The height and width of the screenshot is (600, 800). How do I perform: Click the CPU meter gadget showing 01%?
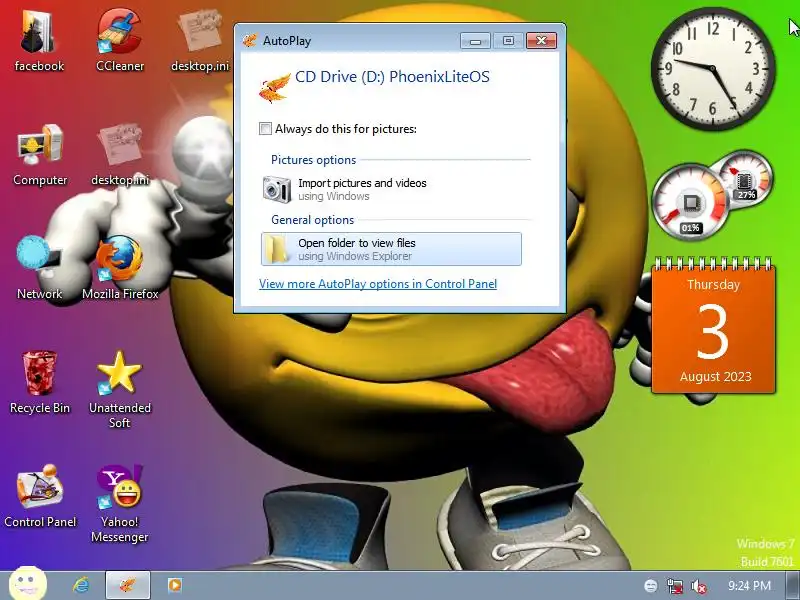coord(691,202)
